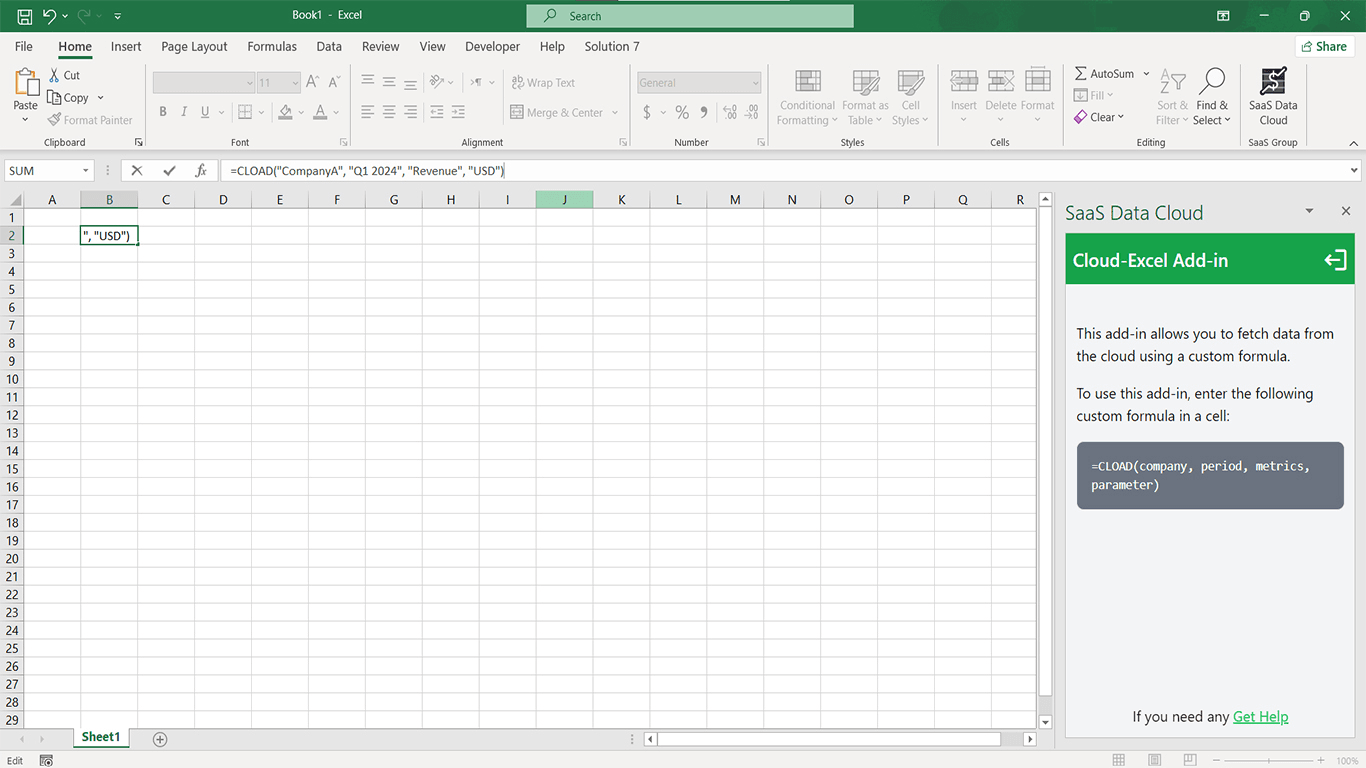Viewport: 1366px width, 768px height.
Task: Switch to the Developer tab
Action: 492,46
